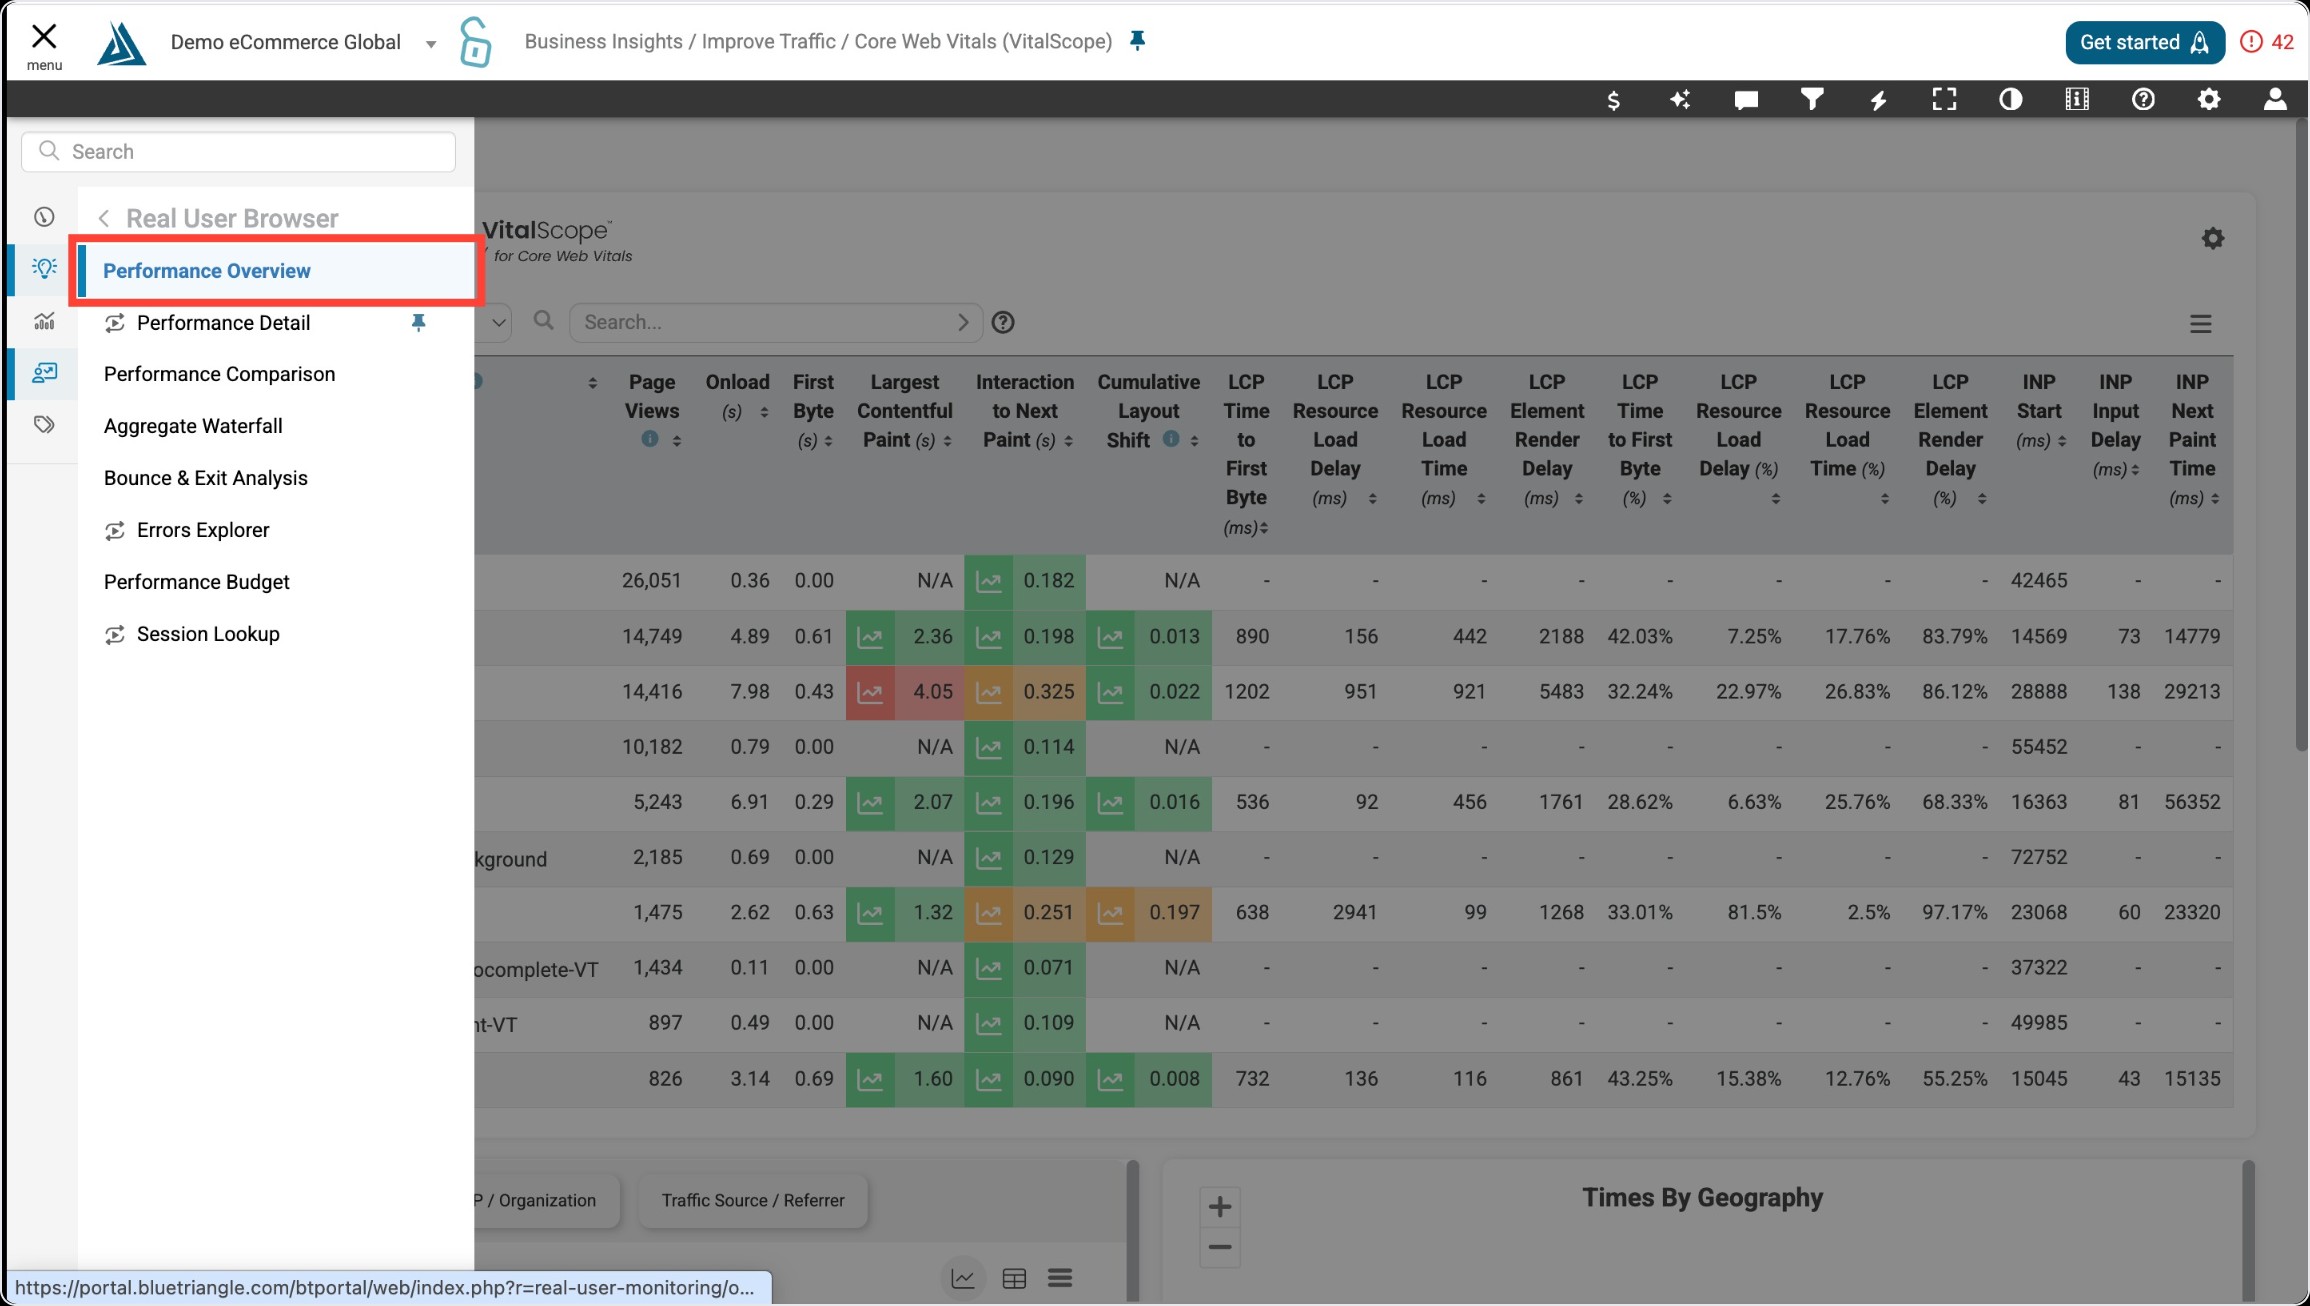Select the lightbulb insights sidebar icon
This screenshot has height=1306, width=2310.
coord(44,268)
